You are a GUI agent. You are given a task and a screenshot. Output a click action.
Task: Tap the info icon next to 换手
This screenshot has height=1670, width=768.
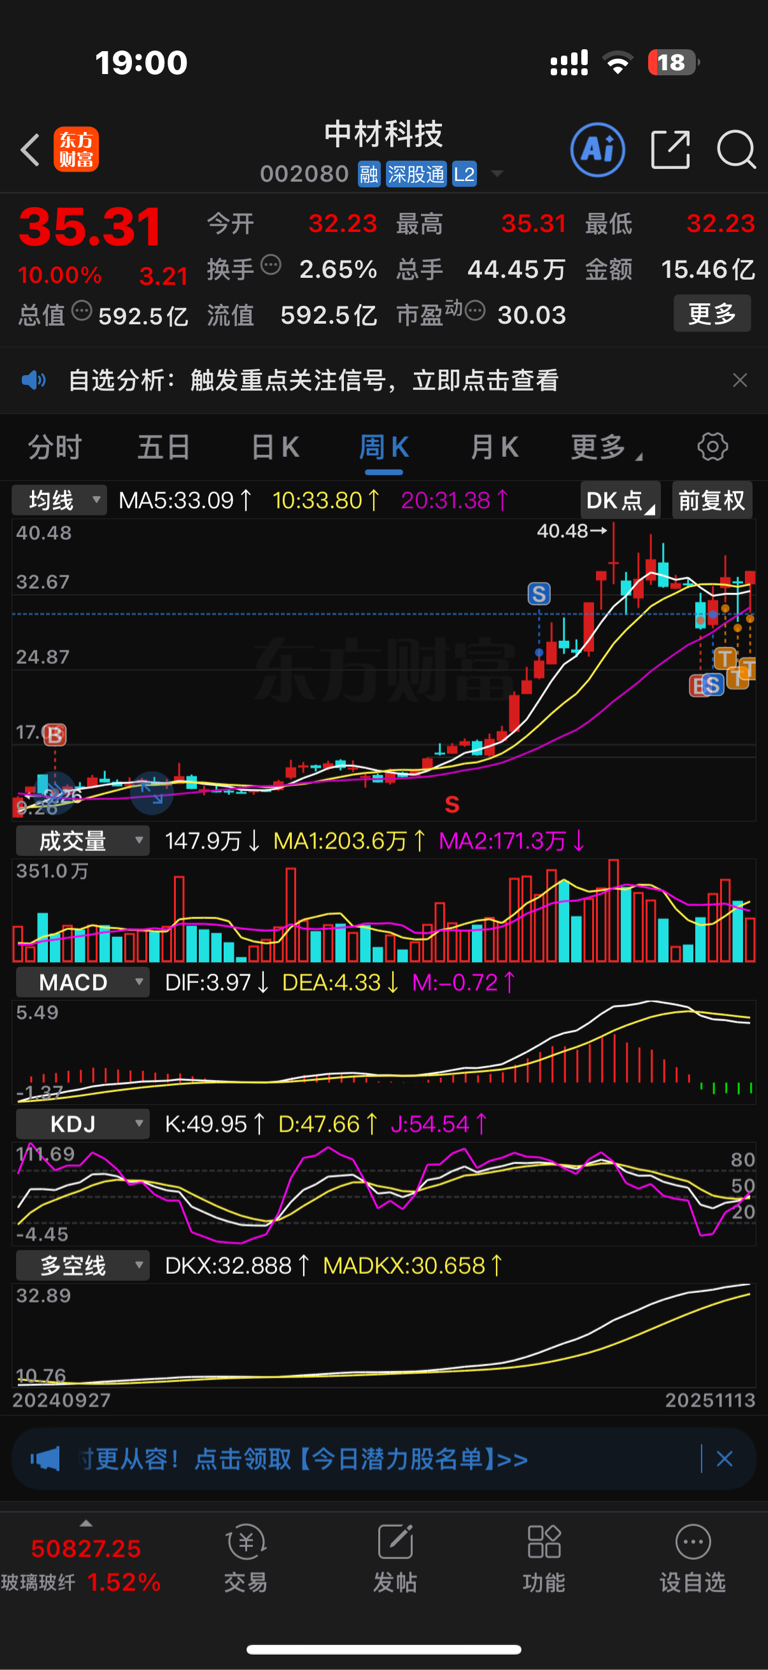point(271,265)
